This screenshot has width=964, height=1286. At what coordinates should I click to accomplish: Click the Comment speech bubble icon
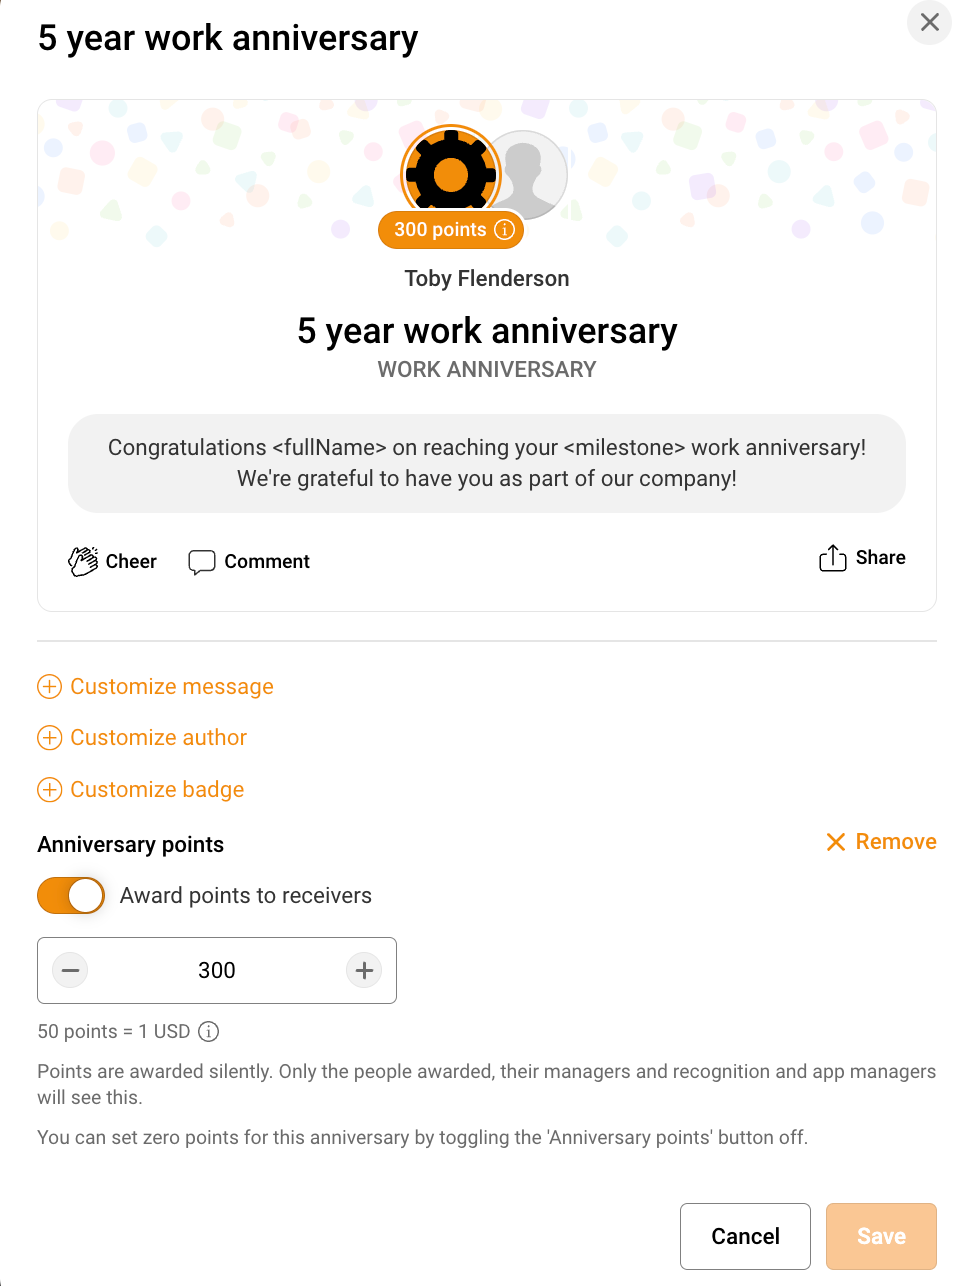[202, 562]
